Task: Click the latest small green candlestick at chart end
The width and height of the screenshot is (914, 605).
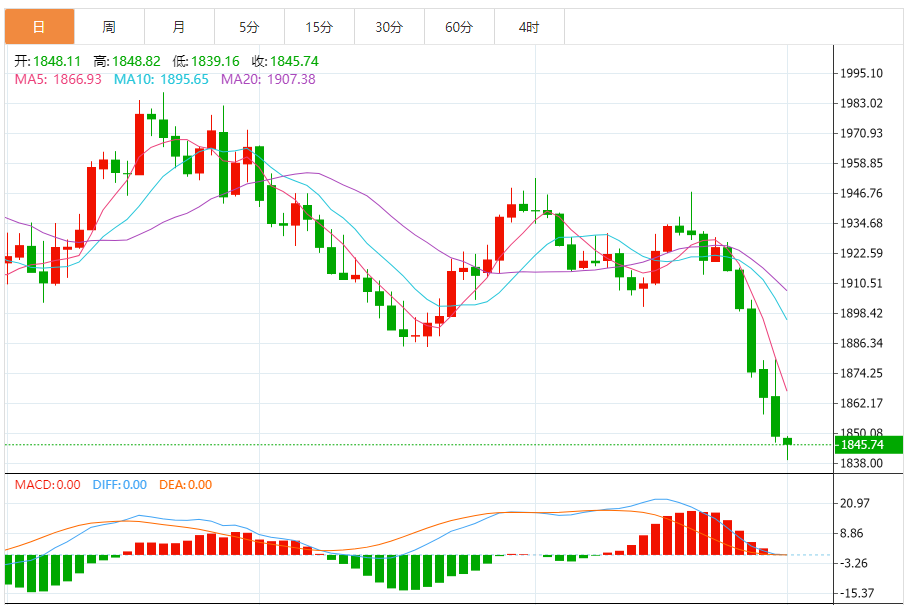Action: coord(788,444)
